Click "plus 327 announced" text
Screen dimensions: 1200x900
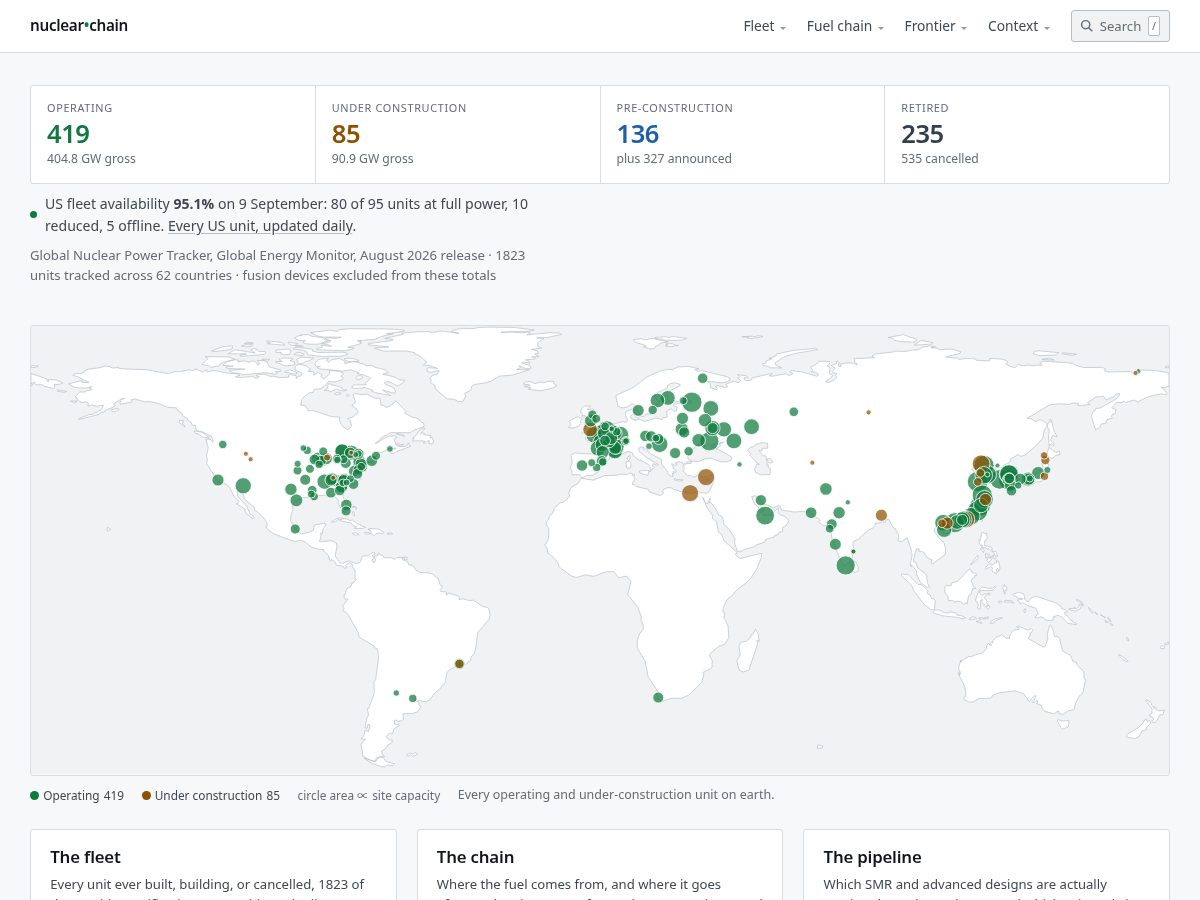tap(674, 158)
